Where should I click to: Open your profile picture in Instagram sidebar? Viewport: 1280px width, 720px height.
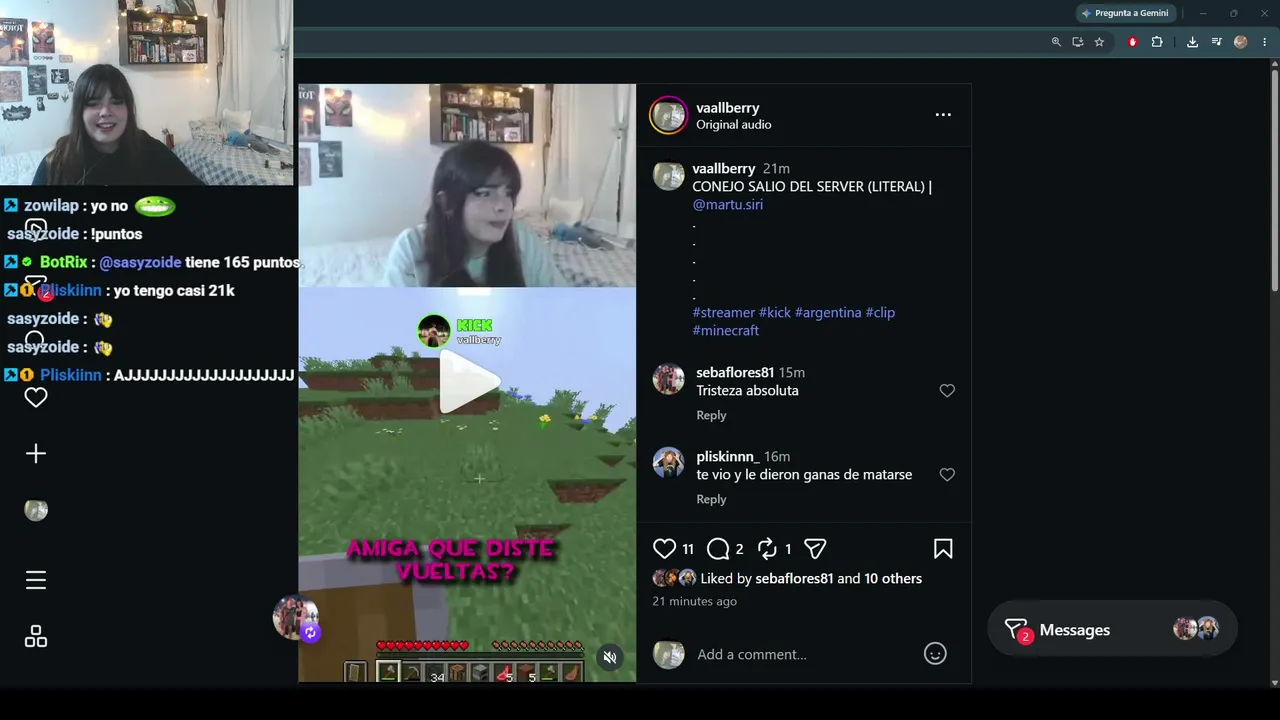[x=36, y=510]
